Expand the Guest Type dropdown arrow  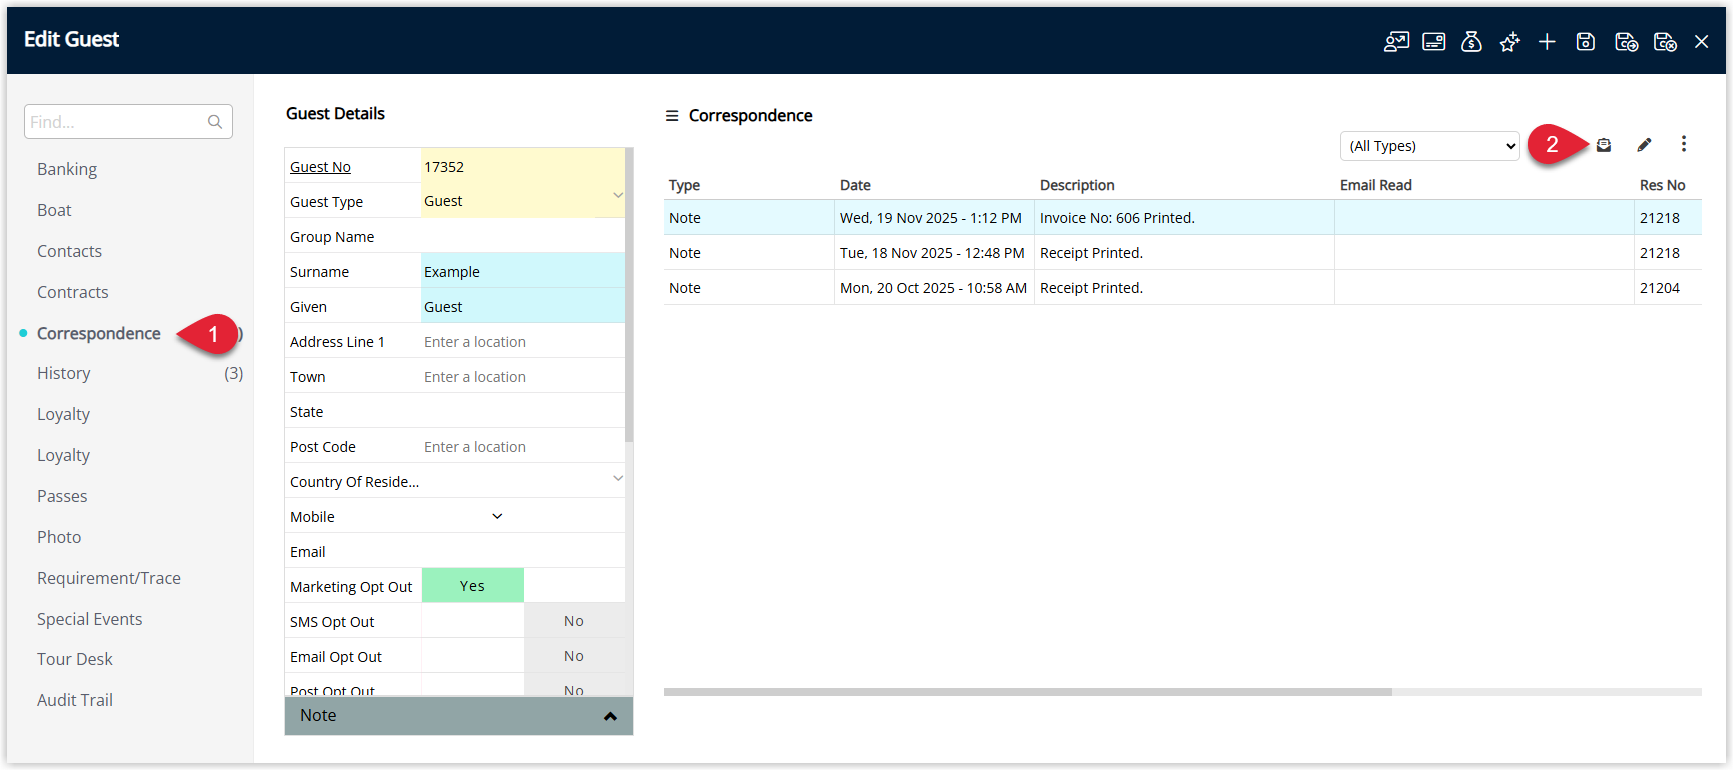pyautogui.click(x=618, y=196)
